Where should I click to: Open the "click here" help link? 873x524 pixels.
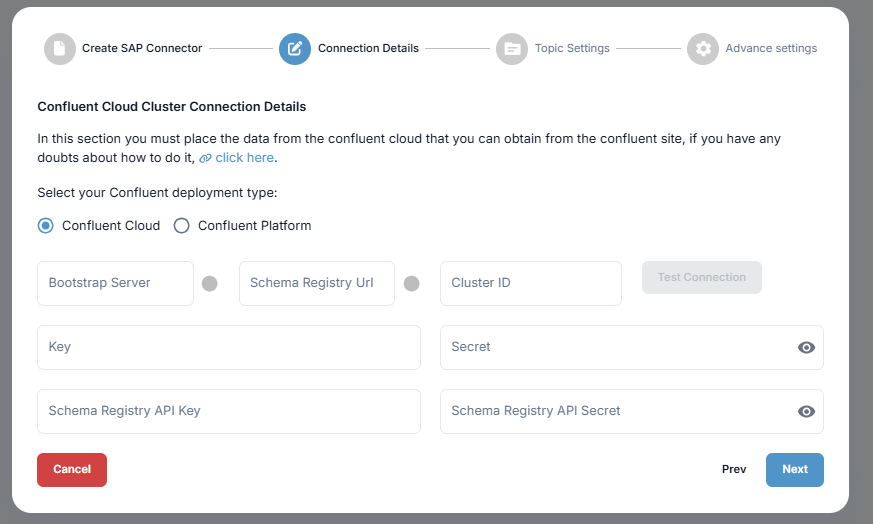pos(244,158)
